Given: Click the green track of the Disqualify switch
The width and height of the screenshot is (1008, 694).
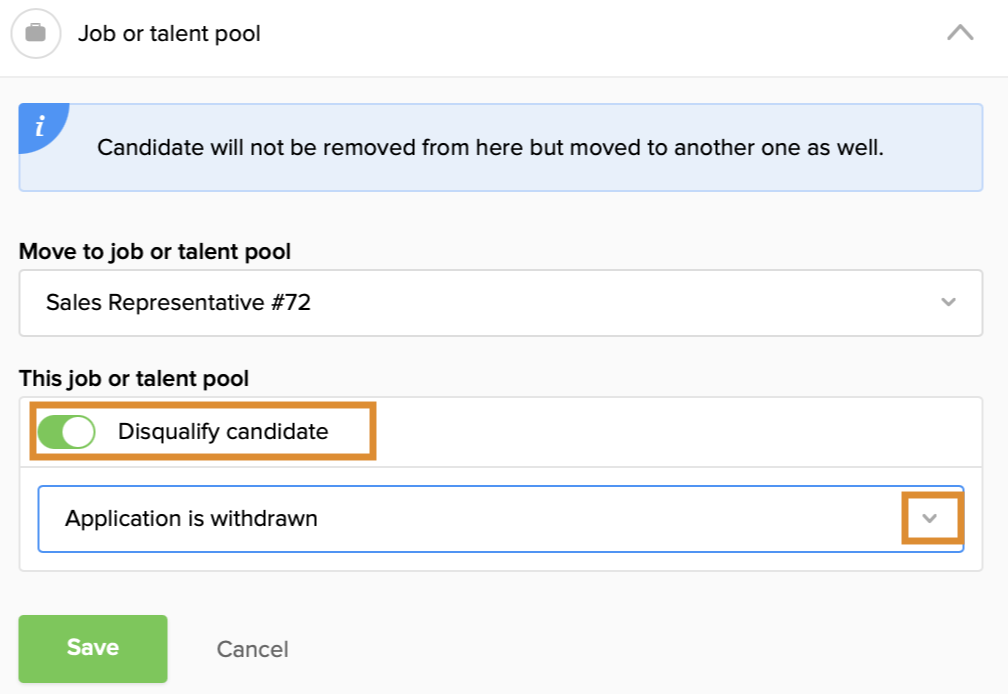Looking at the screenshot, I should [51, 432].
